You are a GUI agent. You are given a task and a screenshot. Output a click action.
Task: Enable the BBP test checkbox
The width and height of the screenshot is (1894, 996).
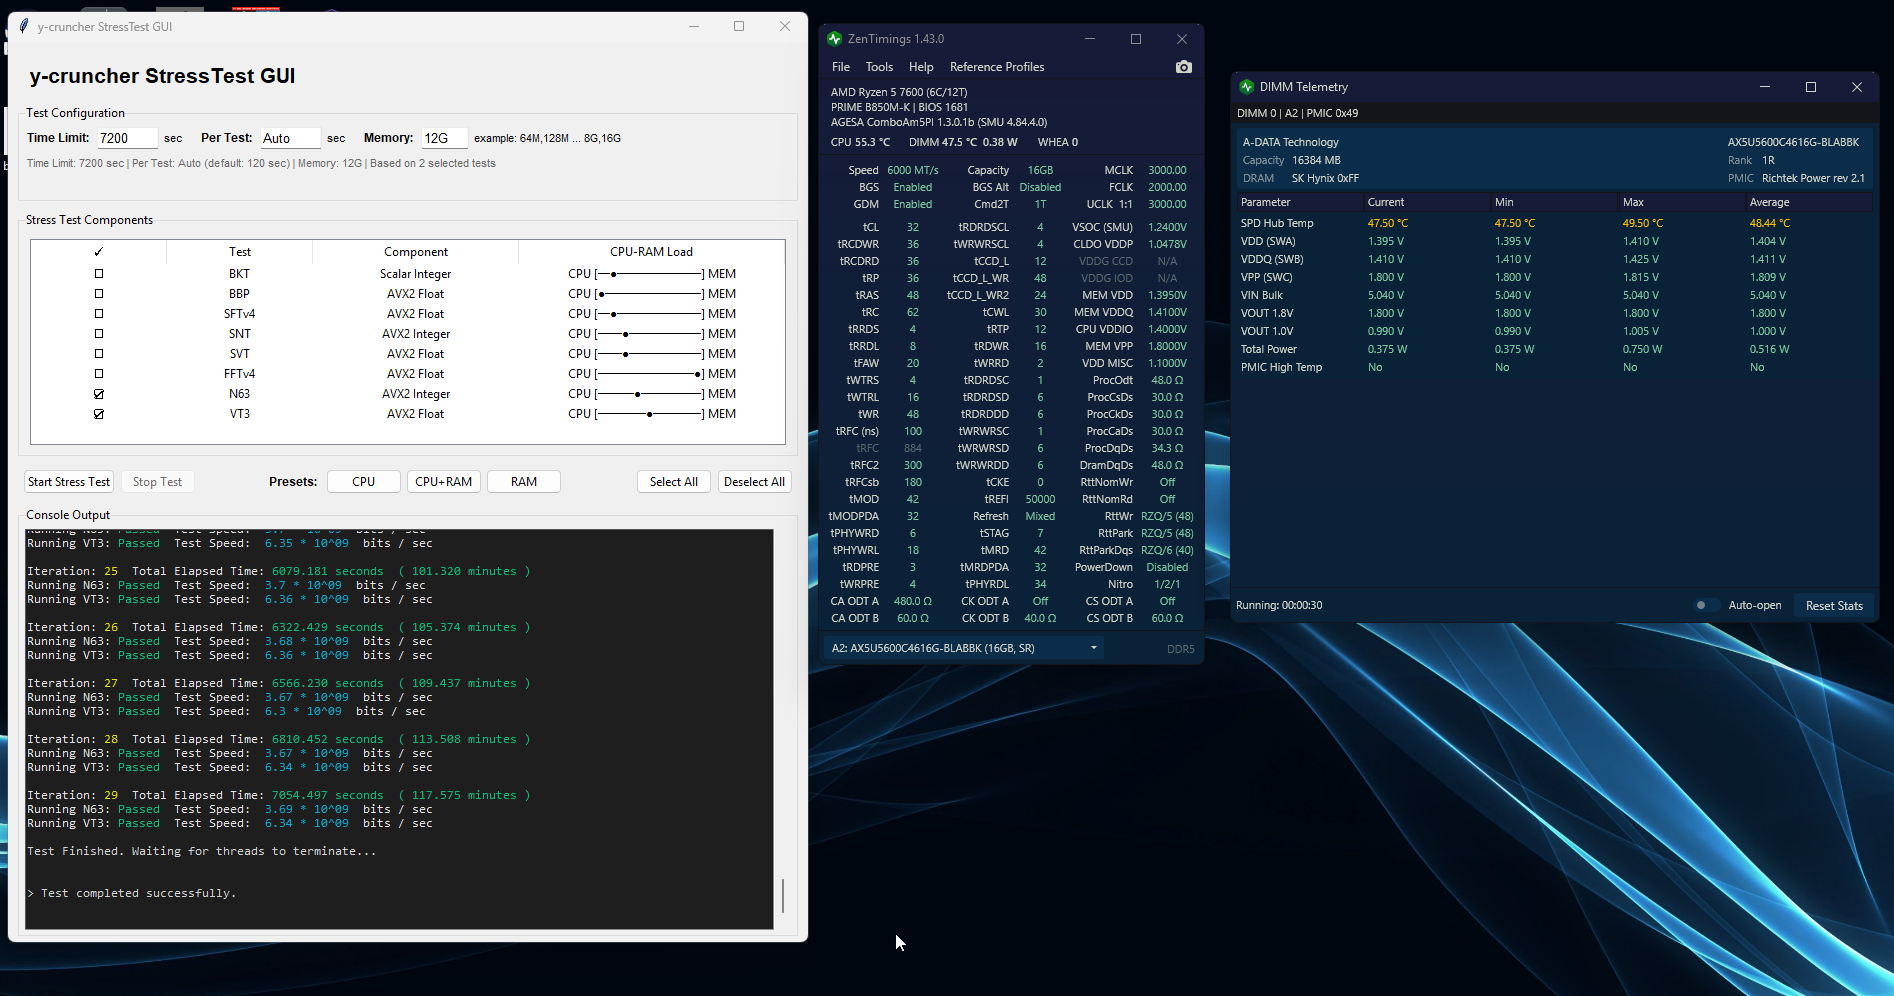99,294
